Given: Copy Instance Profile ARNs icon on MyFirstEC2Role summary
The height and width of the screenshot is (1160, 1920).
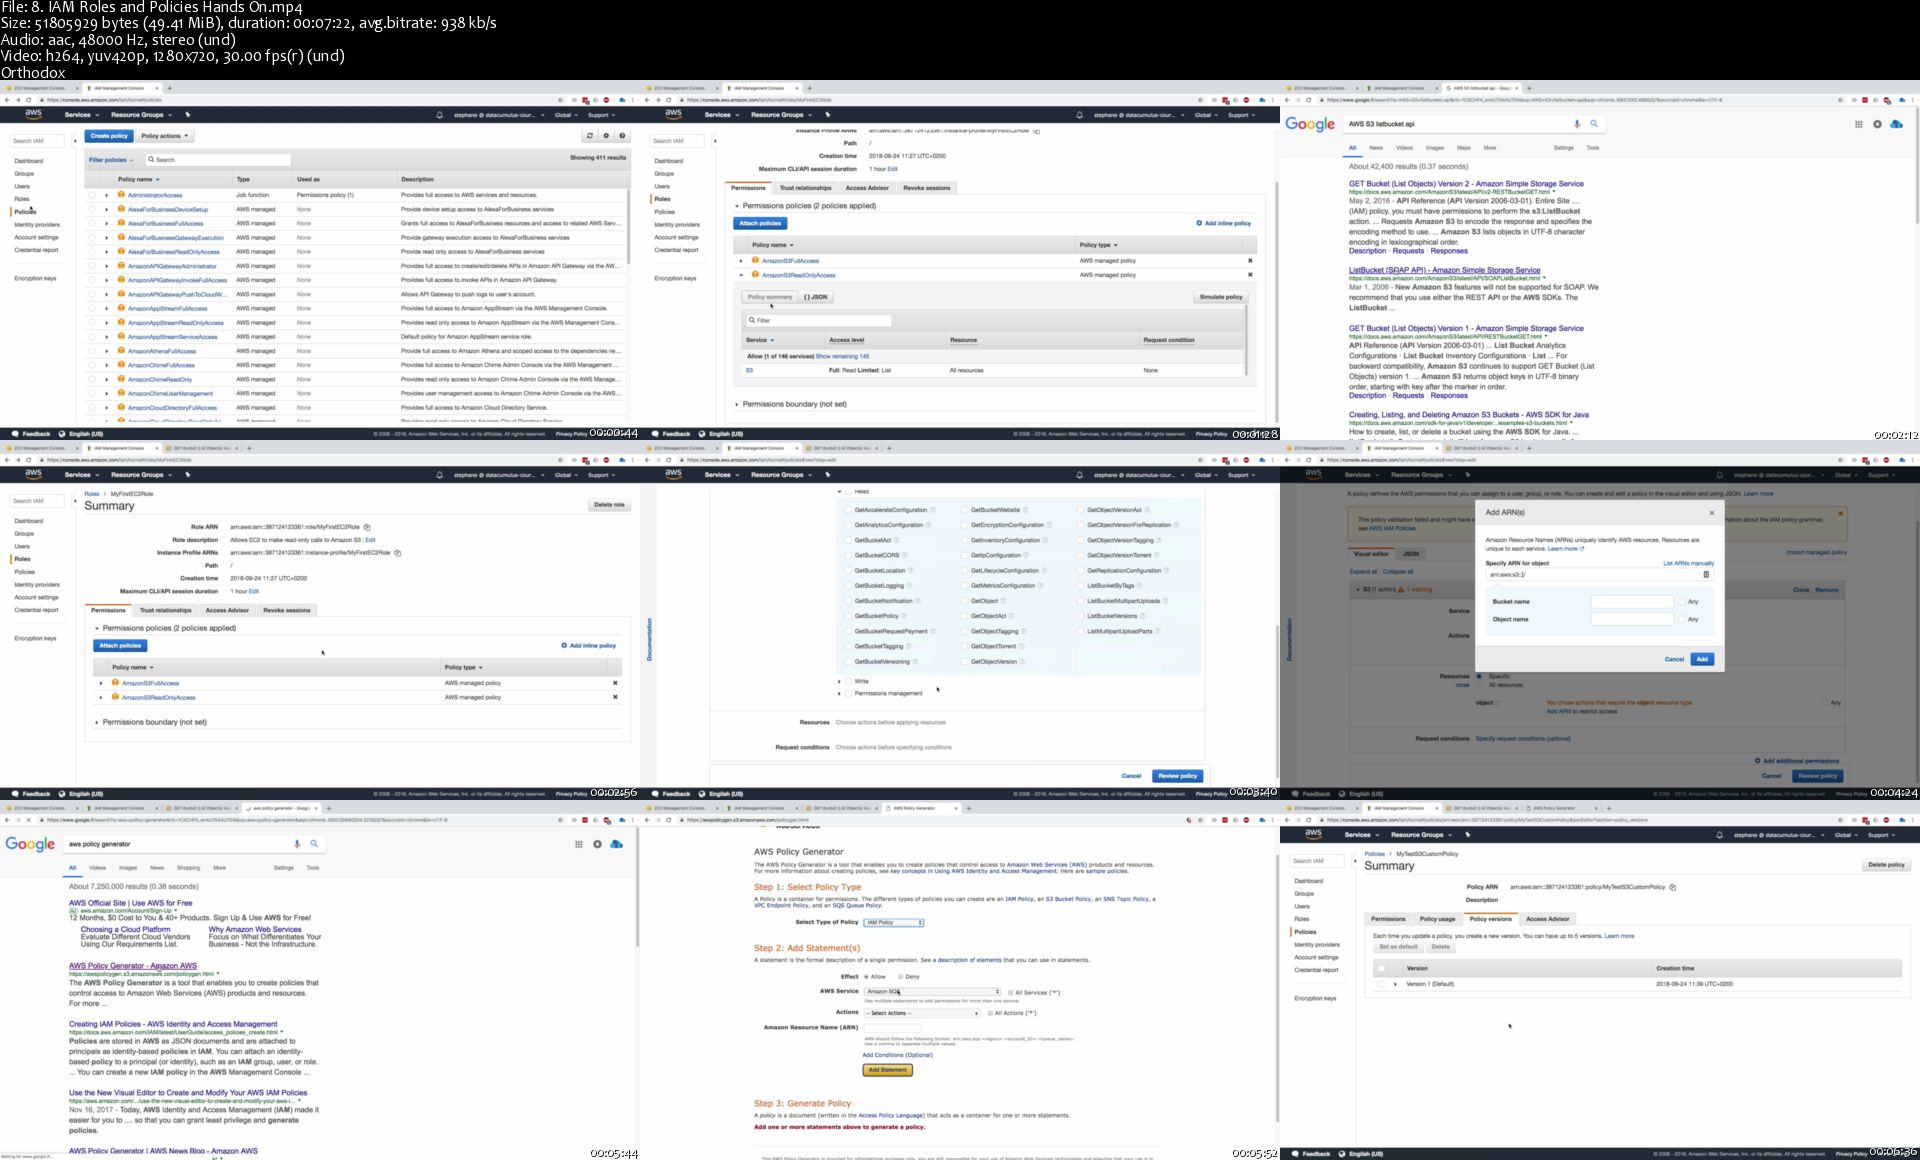Looking at the screenshot, I should (398, 553).
